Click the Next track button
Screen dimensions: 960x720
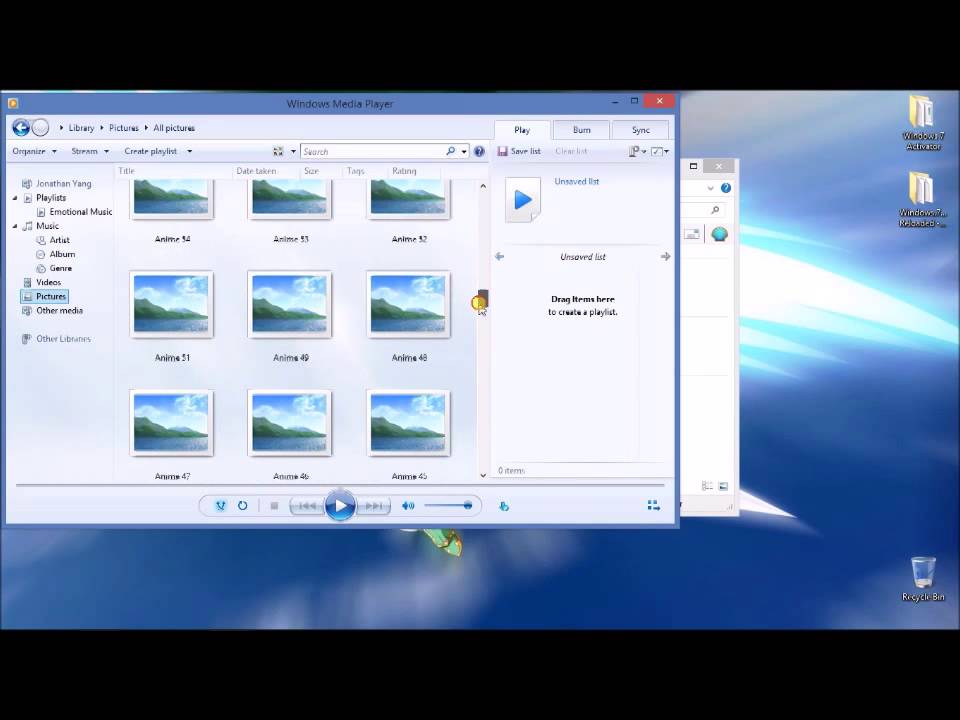tap(373, 506)
